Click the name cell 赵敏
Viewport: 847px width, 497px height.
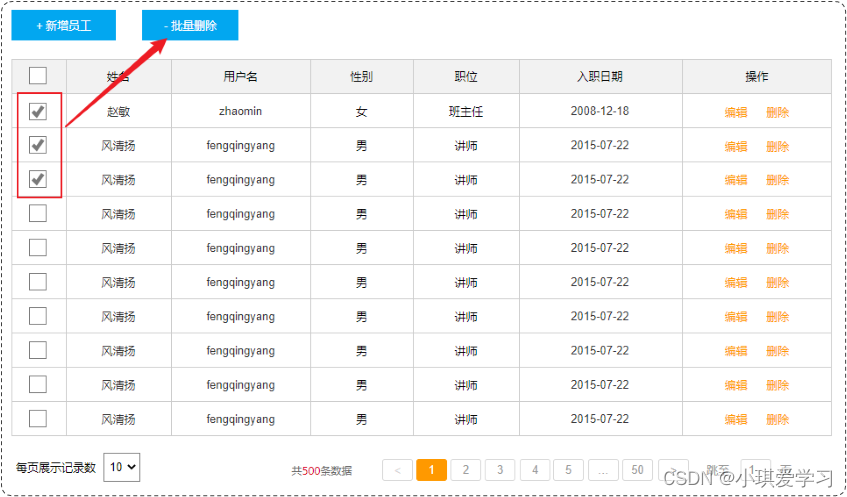point(119,111)
